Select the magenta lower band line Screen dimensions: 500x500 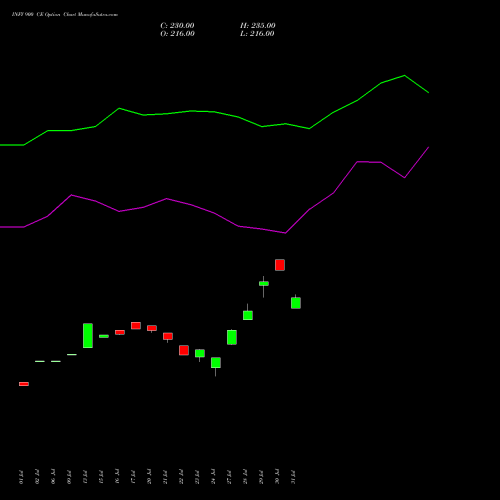pos(214,213)
